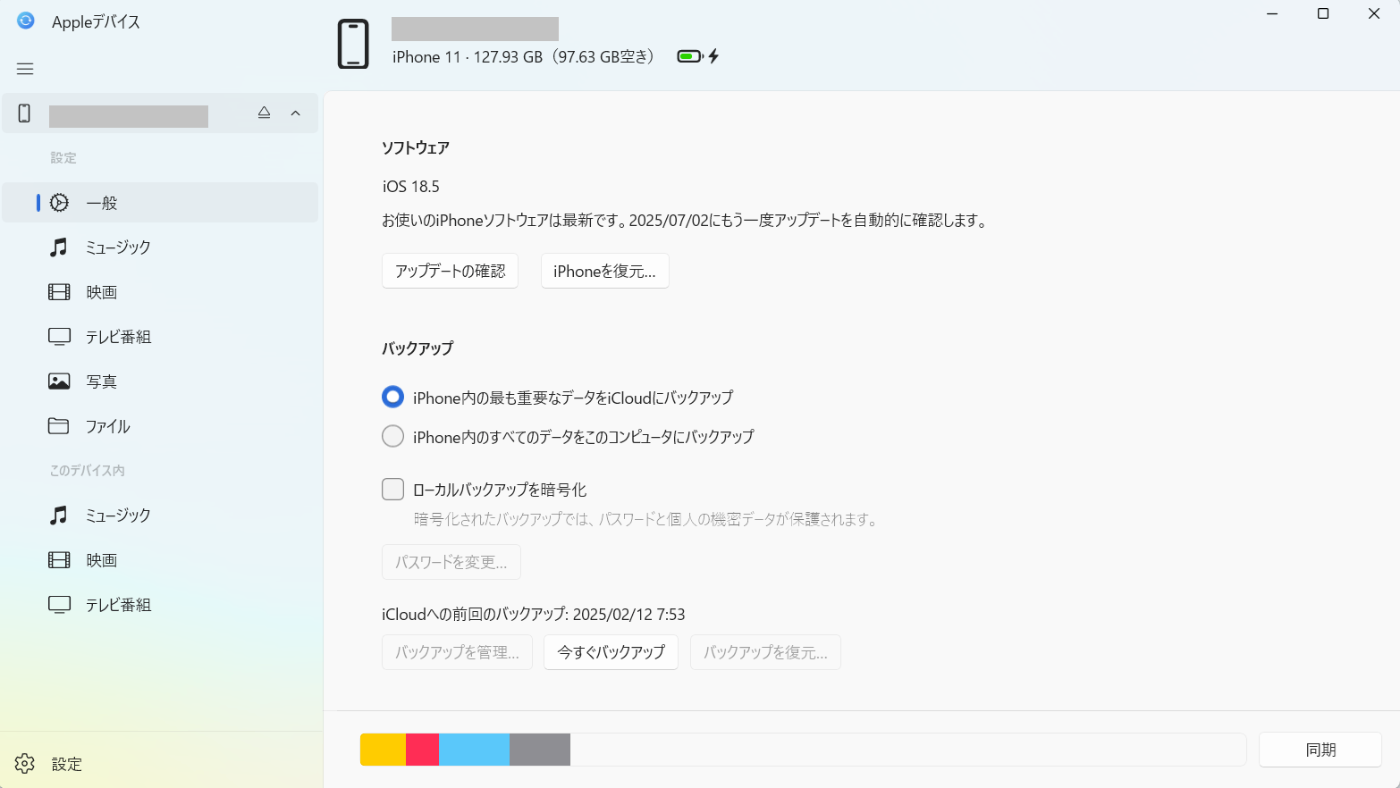Image resolution: width=1400 pixels, height=788 pixels.
Task: Open the hamburger navigation menu
Action: (x=25, y=69)
